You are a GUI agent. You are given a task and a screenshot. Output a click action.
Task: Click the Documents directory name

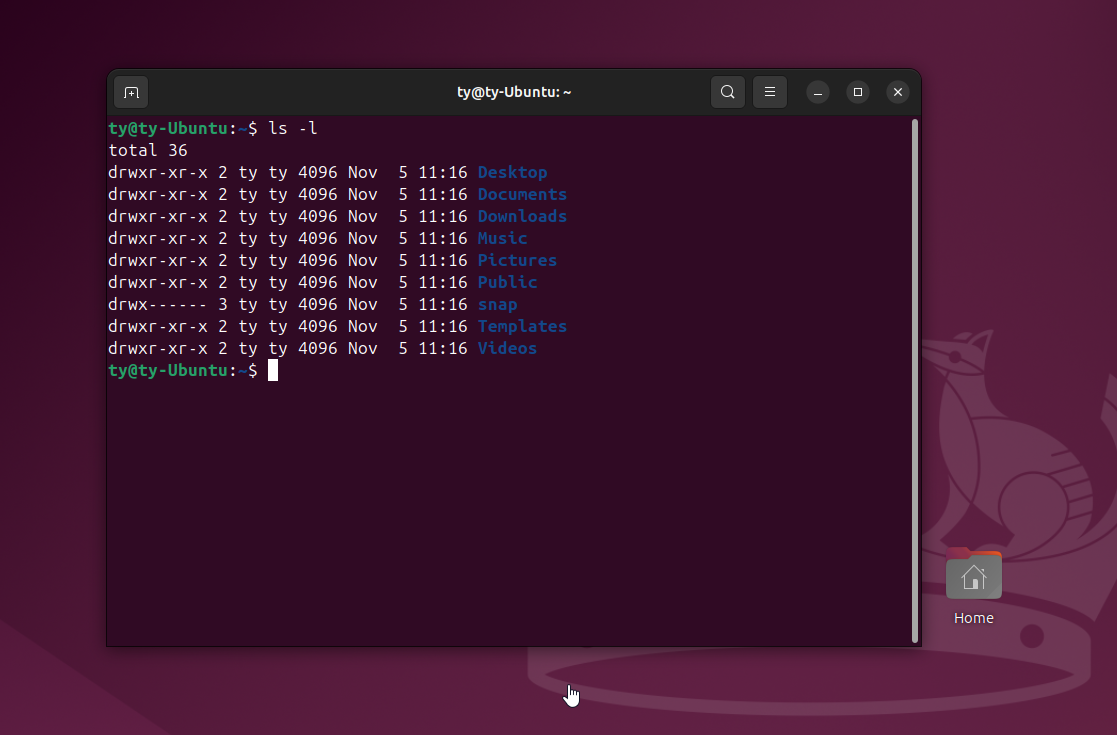522,194
